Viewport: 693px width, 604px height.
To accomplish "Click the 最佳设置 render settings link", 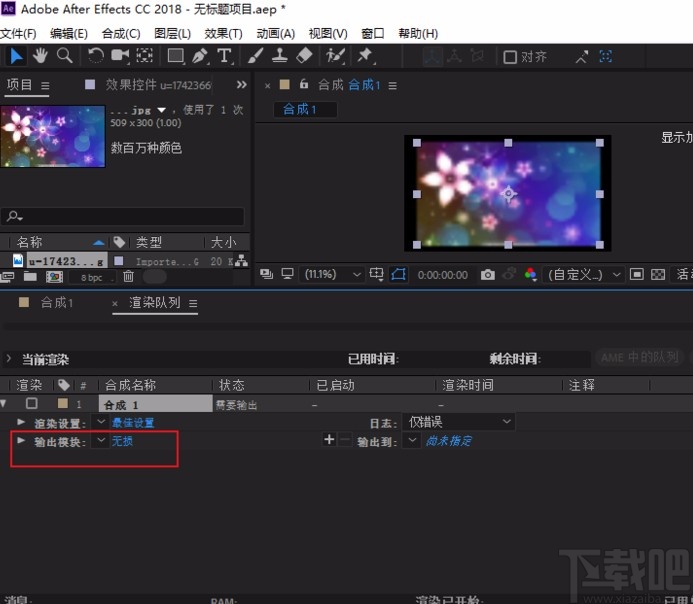I will tap(133, 423).
